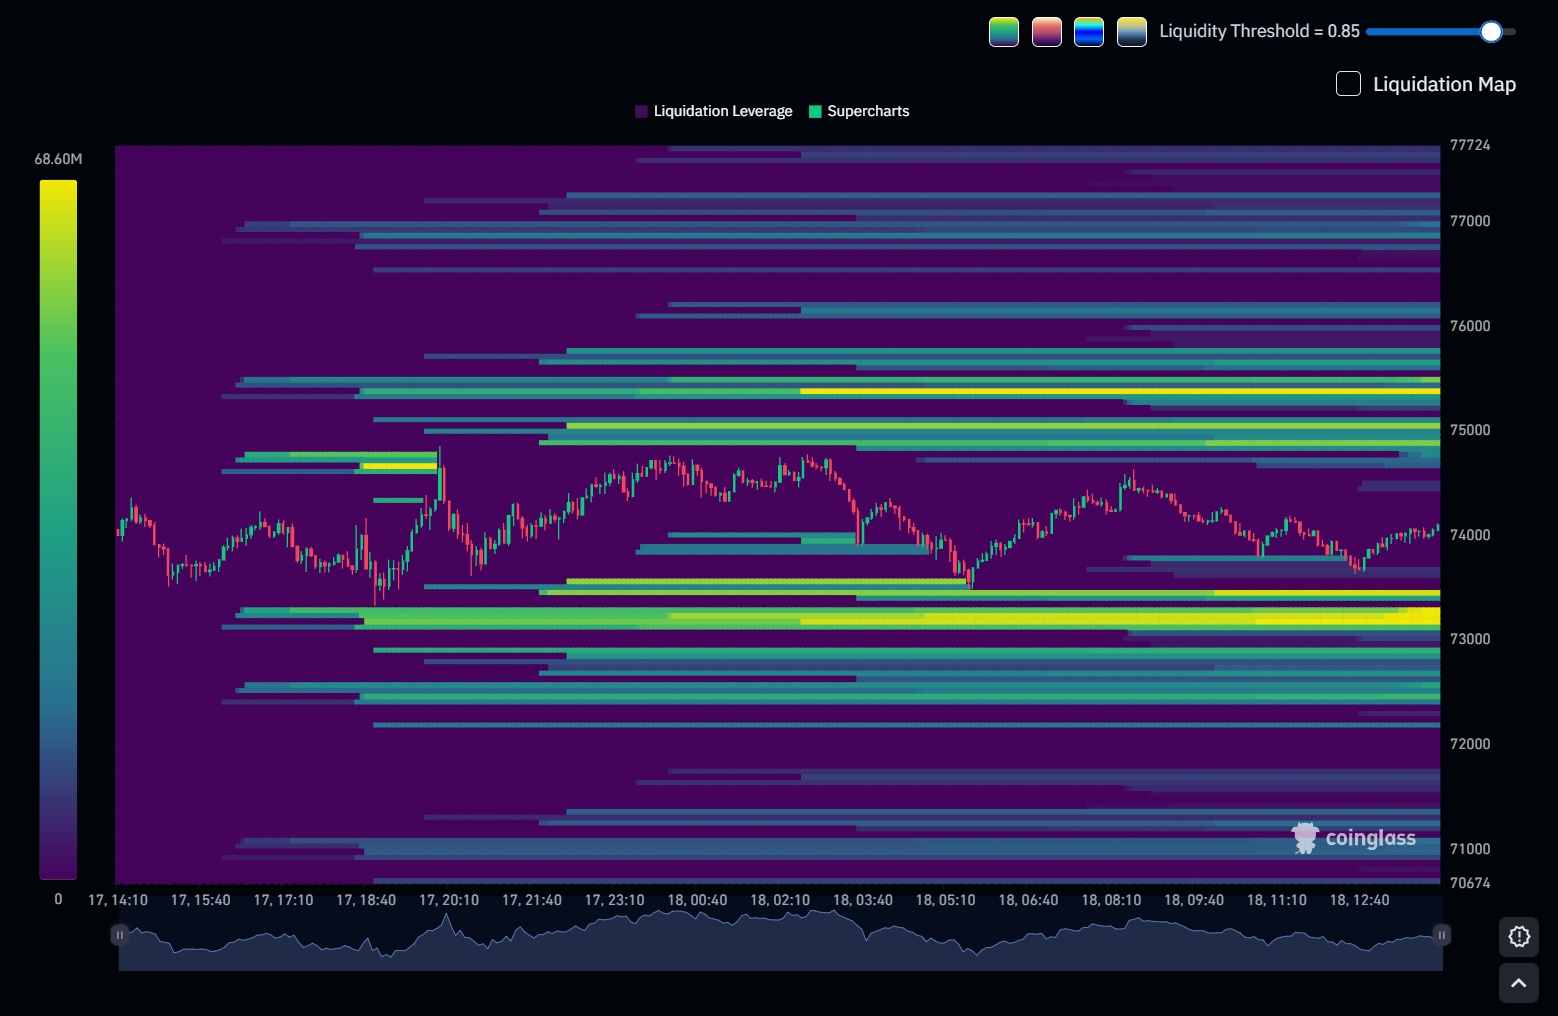
Task: Open the alerts notification icon
Action: pos(1519,937)
